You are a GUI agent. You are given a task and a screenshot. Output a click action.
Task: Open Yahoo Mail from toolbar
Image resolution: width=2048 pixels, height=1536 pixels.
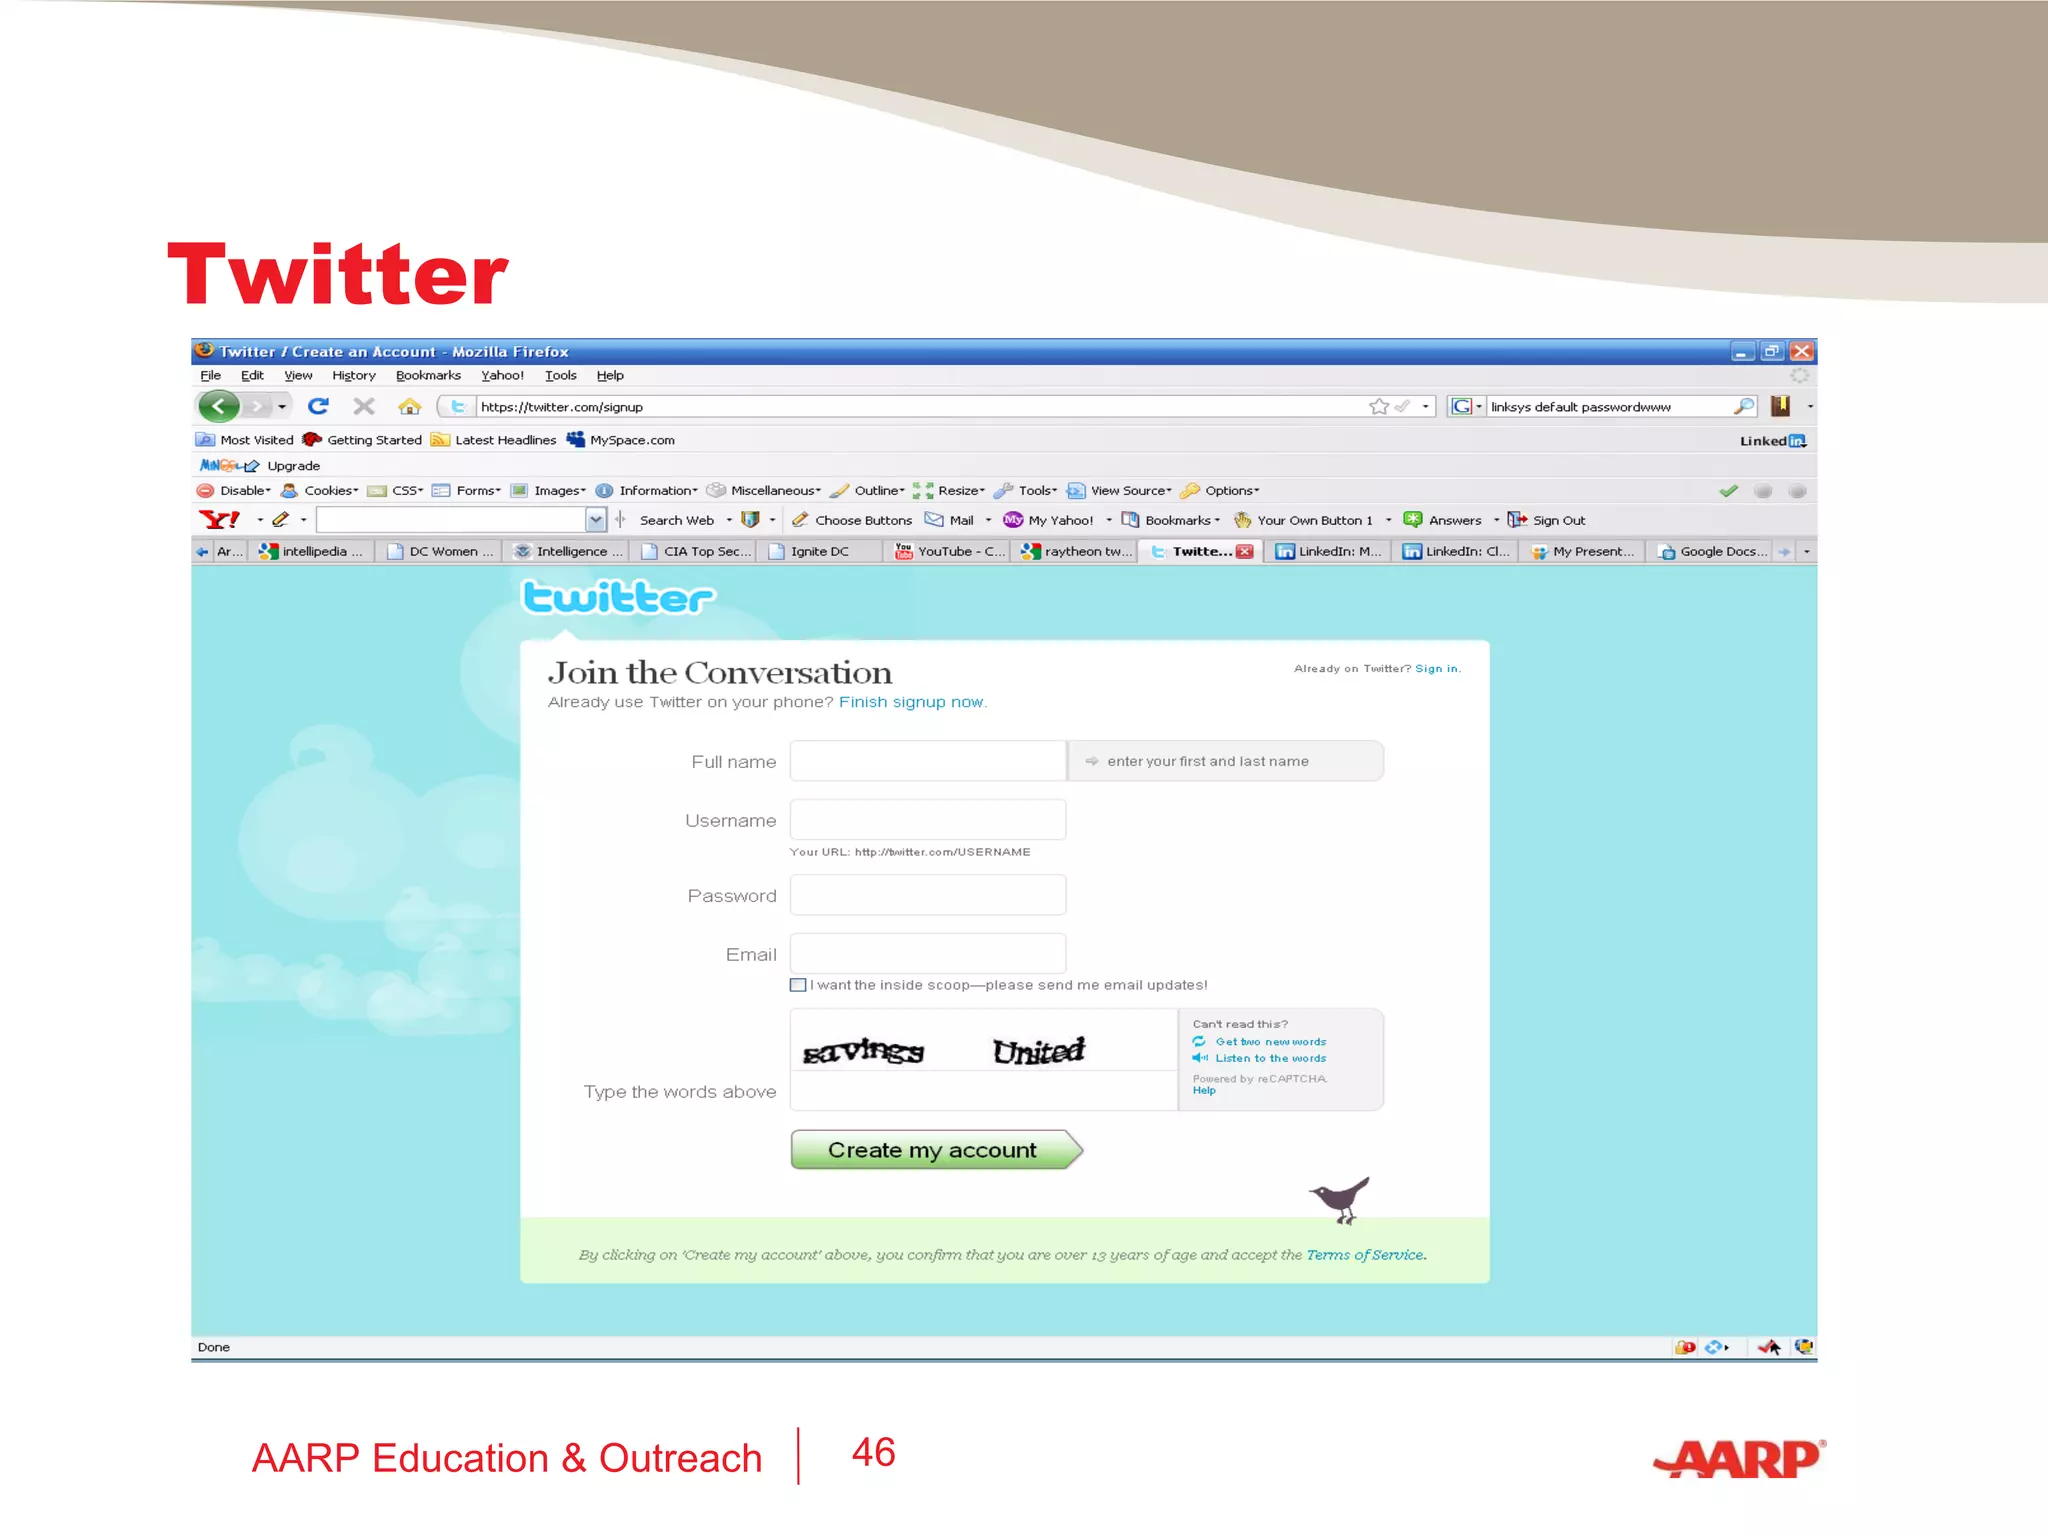click(x=949, y=520)
